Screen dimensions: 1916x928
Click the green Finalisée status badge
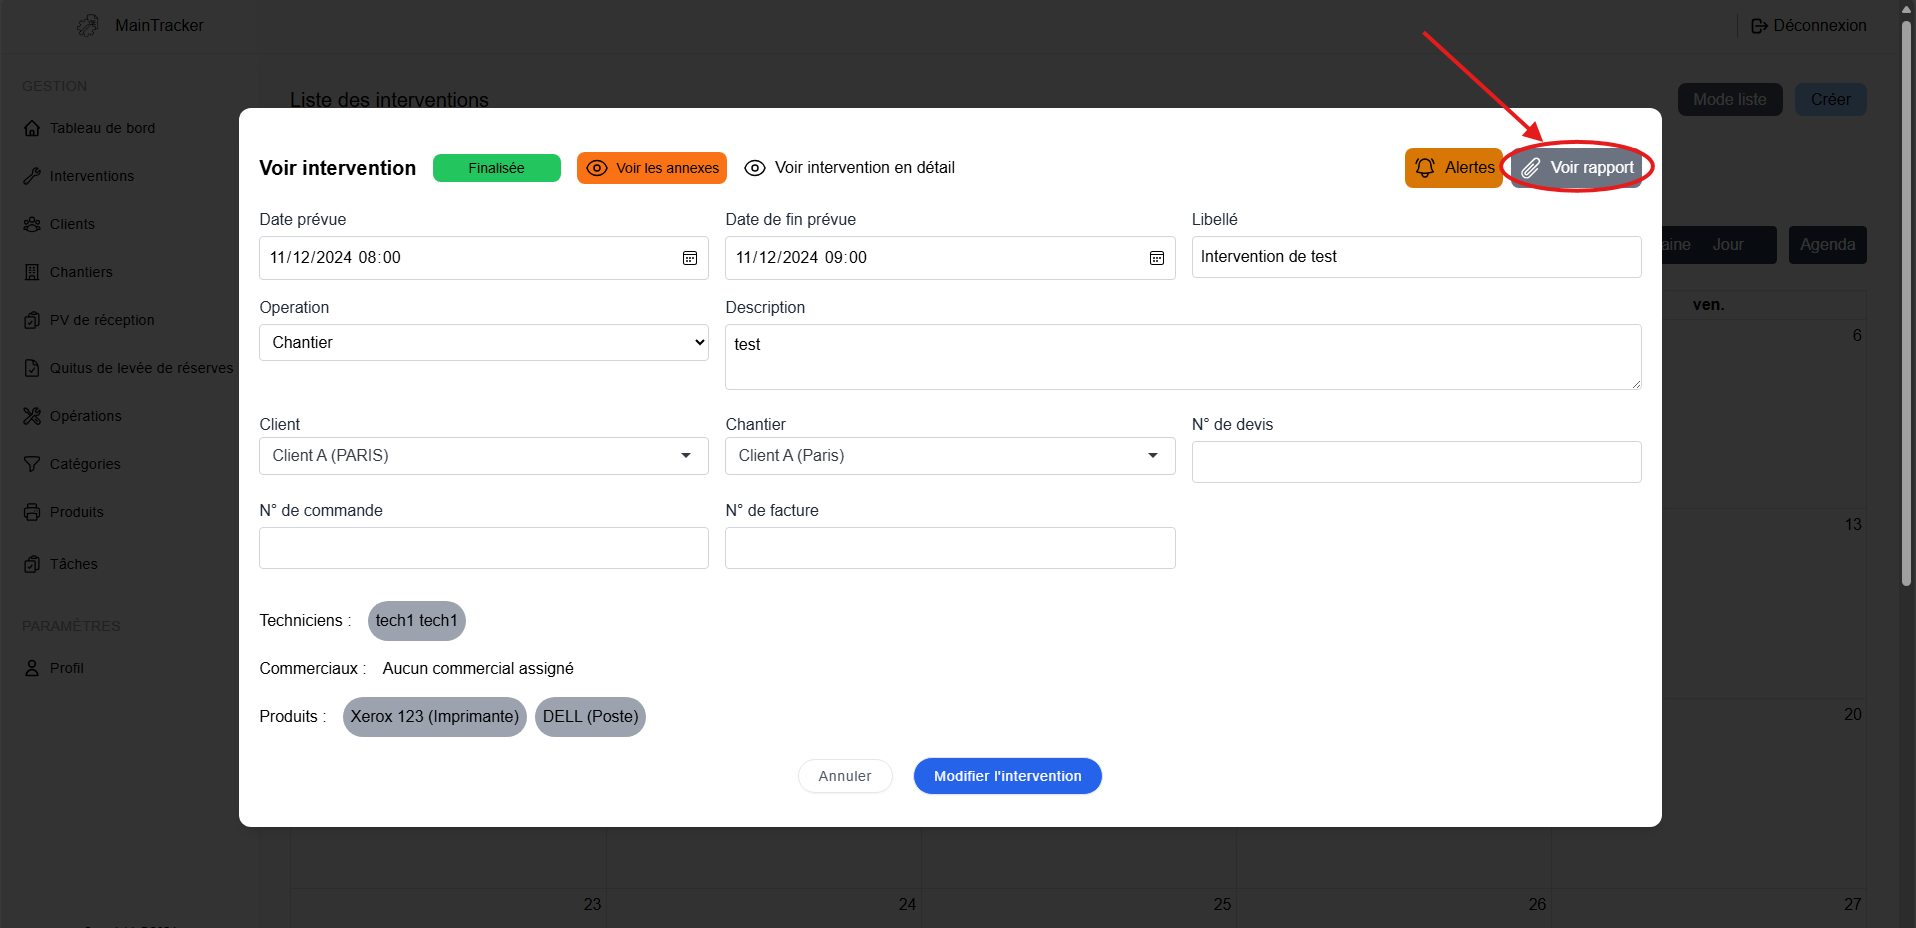[x=496, y=168]
